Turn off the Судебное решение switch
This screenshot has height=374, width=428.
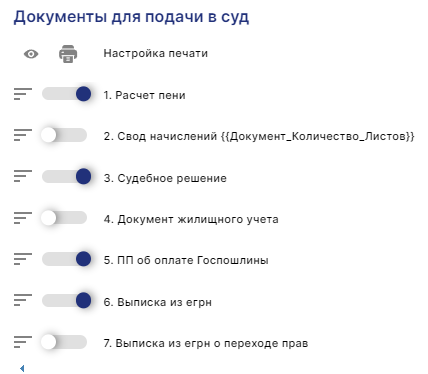(66, 176)
